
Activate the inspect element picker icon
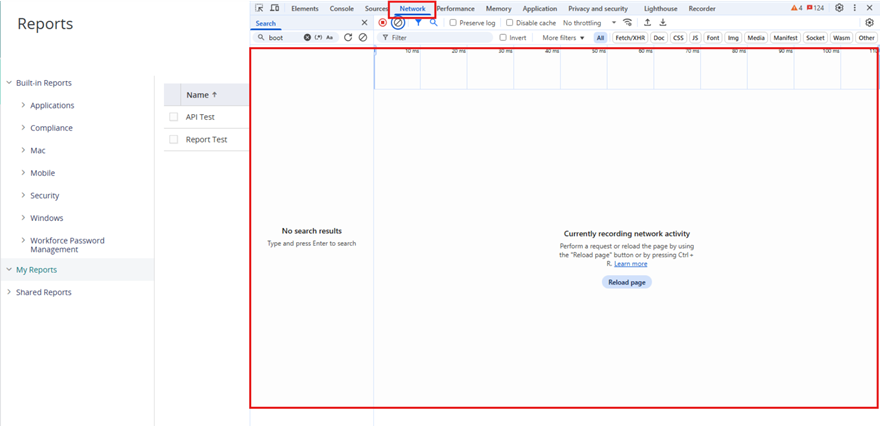click(259, 8)
